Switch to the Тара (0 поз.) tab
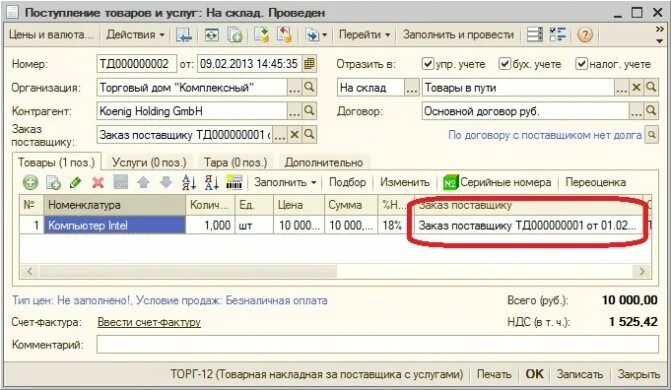Viewport: 671px width, 390px height. [x=235, y=163]
